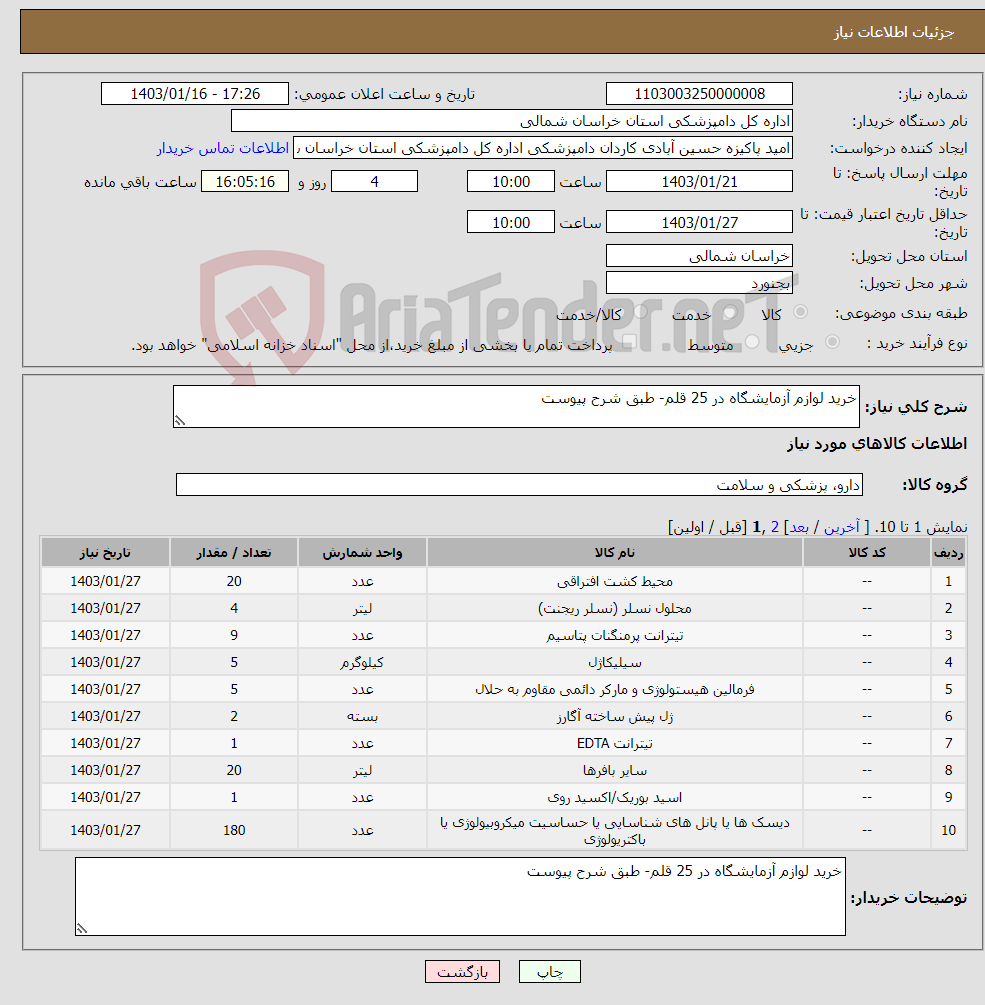Click the توضیحات خریدار text area

click(460, 896)
